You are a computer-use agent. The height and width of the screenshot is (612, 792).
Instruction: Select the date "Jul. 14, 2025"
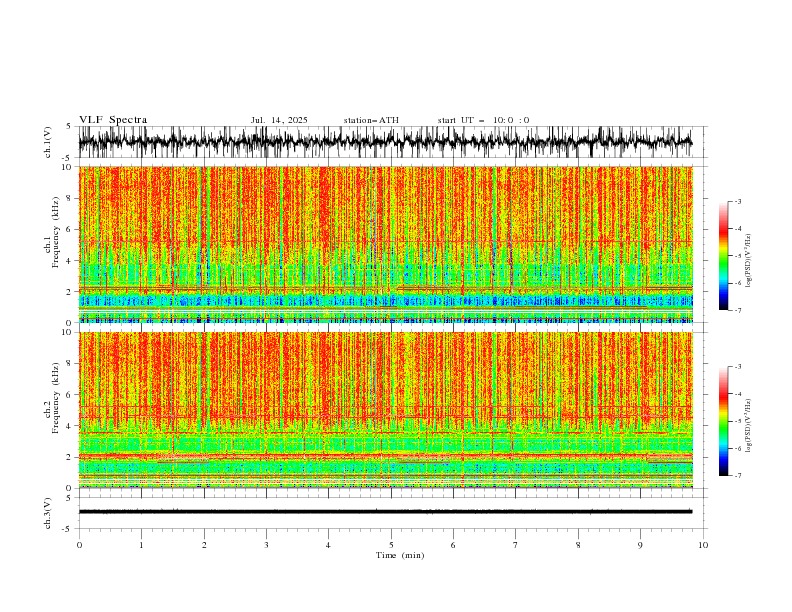tap(279, 120)
